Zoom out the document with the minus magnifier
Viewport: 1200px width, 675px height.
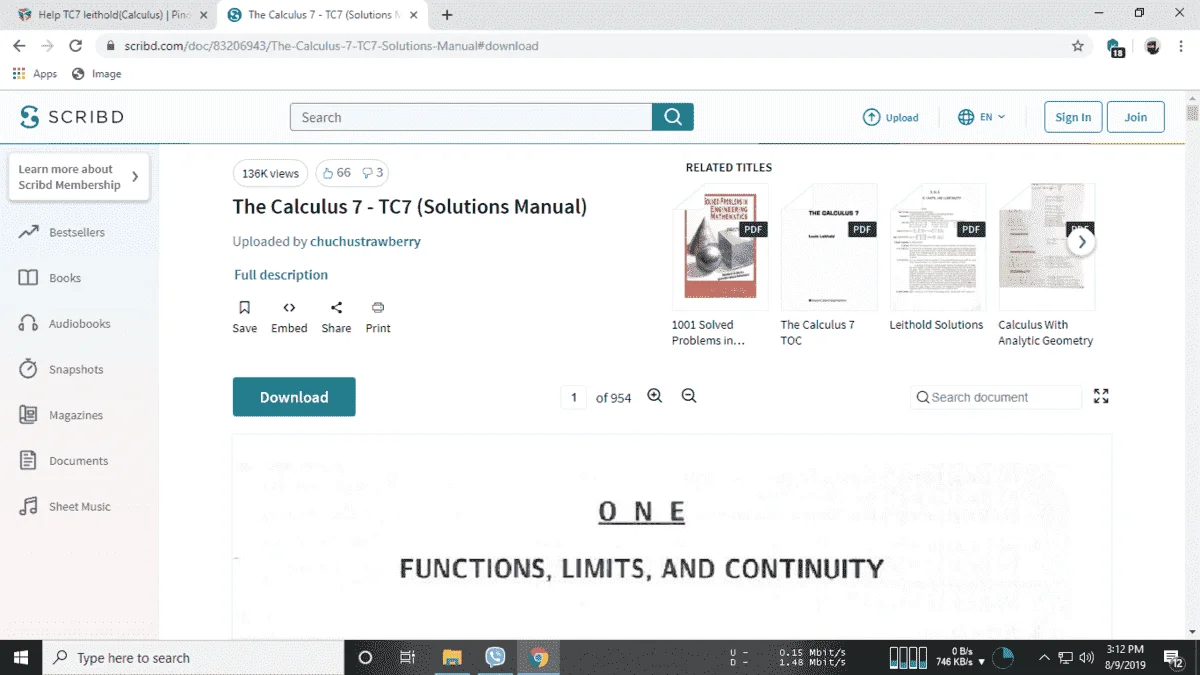click(689, 396)
